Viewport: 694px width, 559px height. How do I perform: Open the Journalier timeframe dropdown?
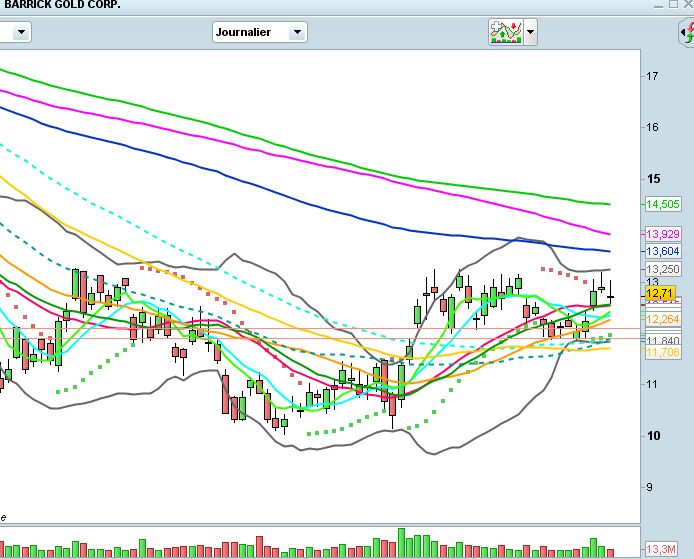[259, 32]
